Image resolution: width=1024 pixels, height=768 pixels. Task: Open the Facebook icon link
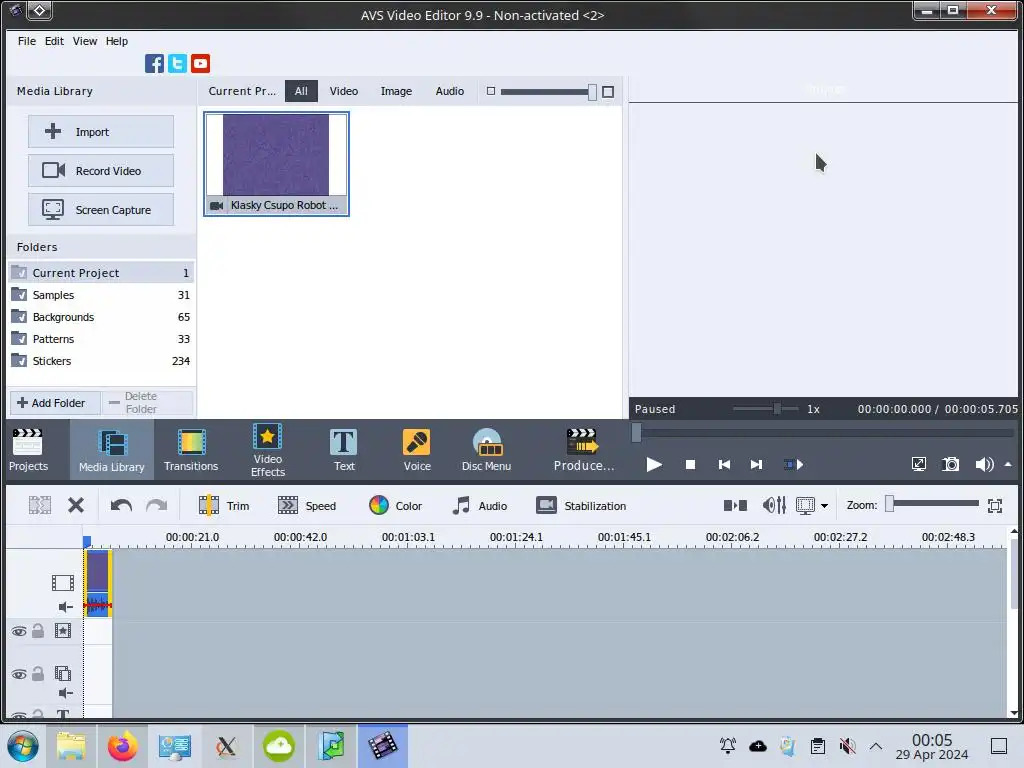(154, 63)
